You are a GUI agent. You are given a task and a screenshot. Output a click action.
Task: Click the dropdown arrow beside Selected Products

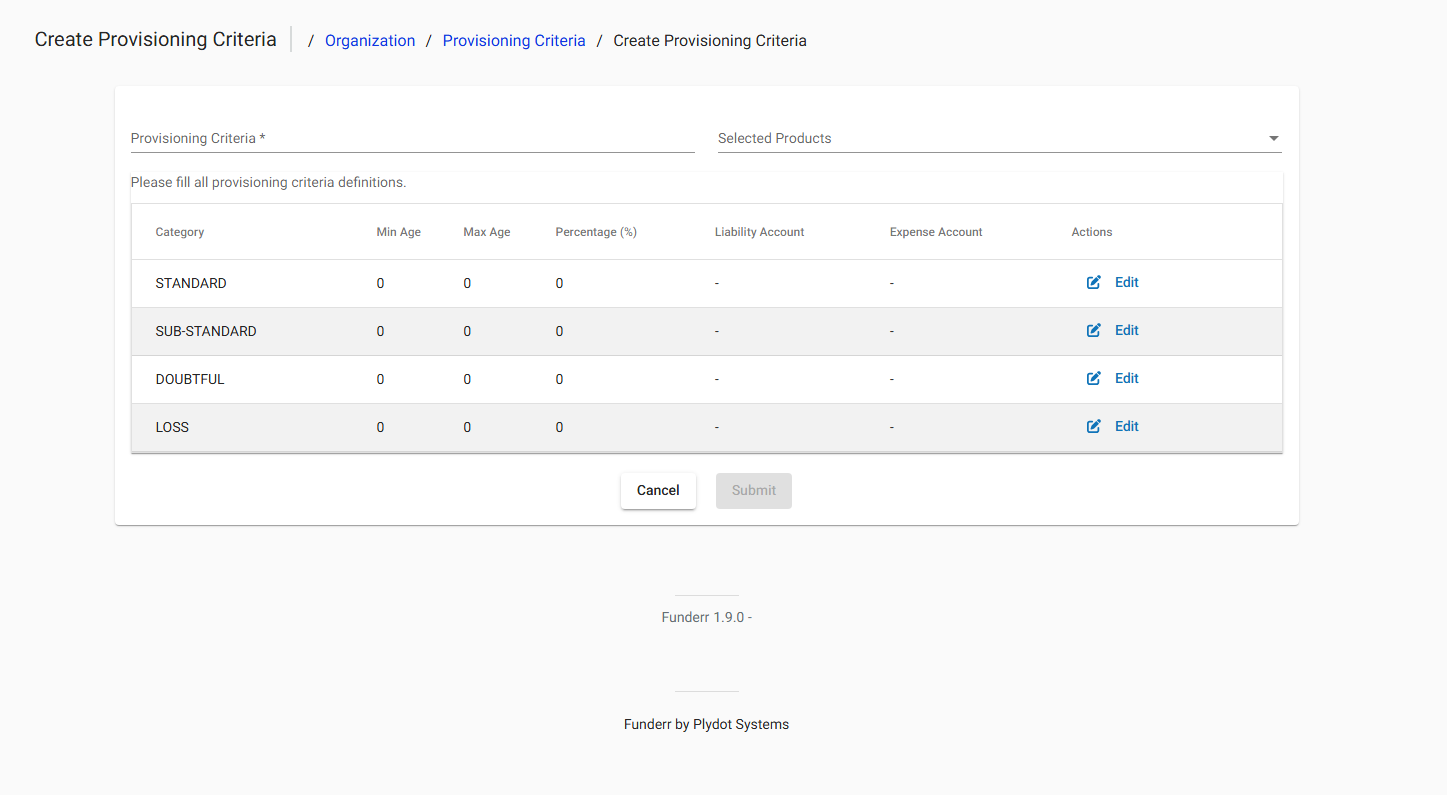click(x=1273, y=138)
